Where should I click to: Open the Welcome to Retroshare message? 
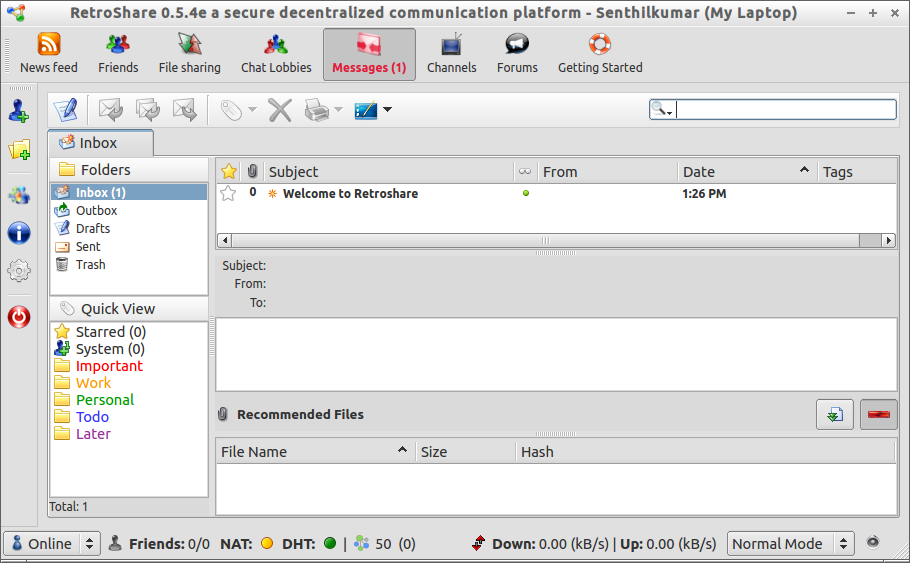350,193
